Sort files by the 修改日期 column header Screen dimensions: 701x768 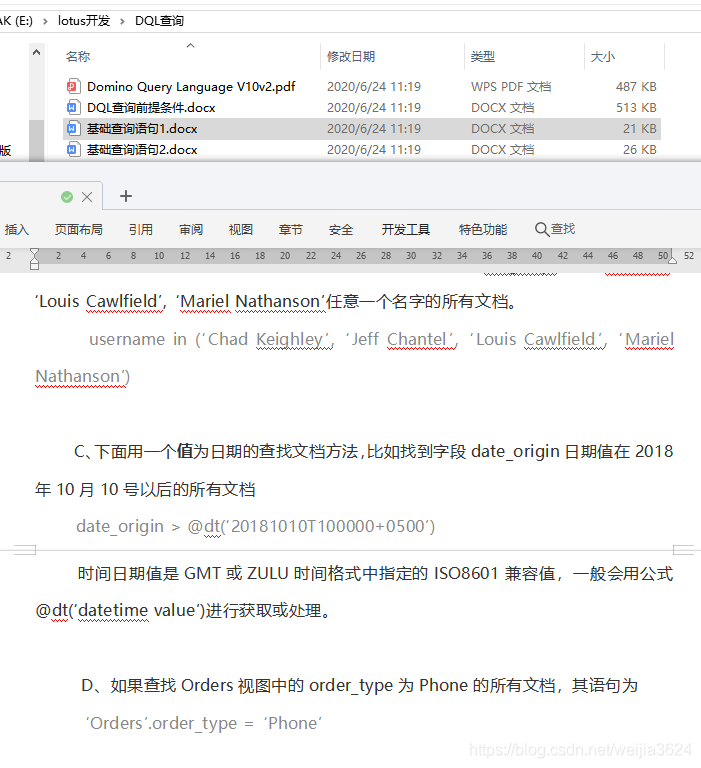coord(351,57)
